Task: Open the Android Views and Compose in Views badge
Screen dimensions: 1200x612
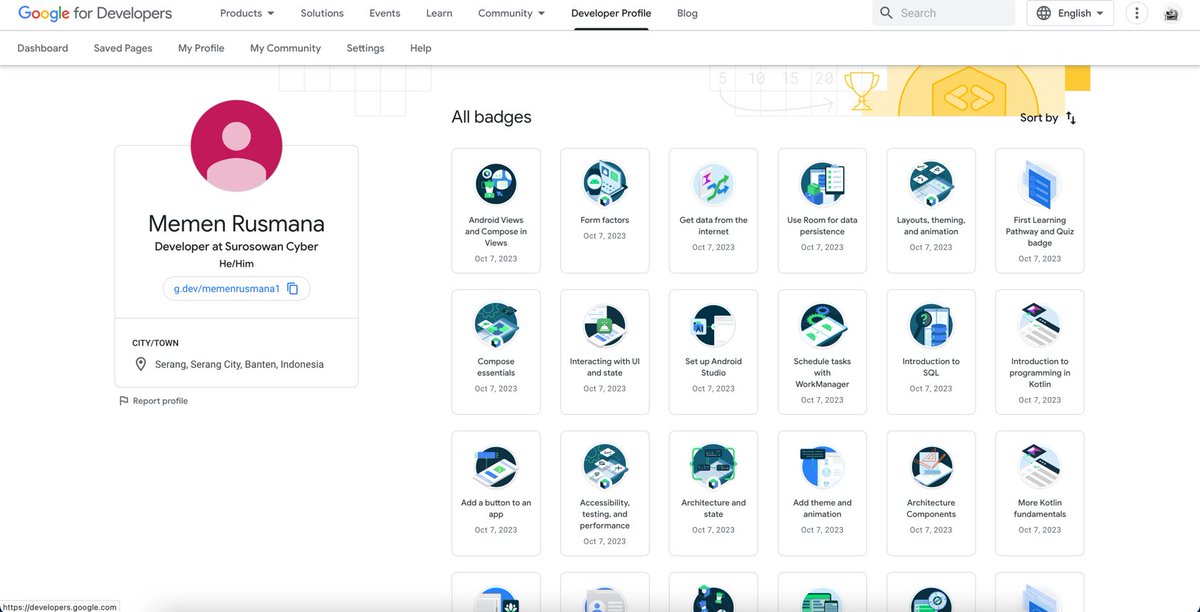Action: coord(496,211)
